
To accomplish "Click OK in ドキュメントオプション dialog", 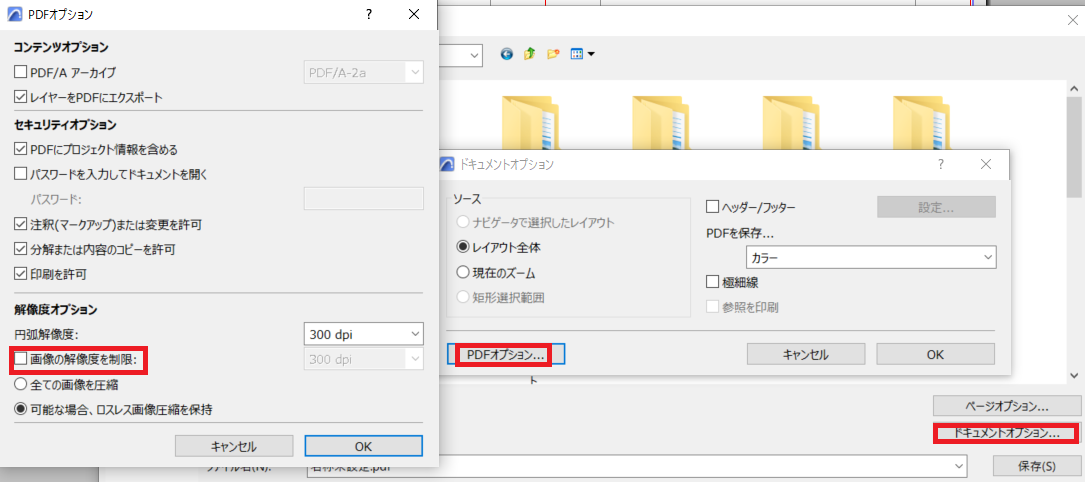I will pyautogui.click(x=936, y=354).
